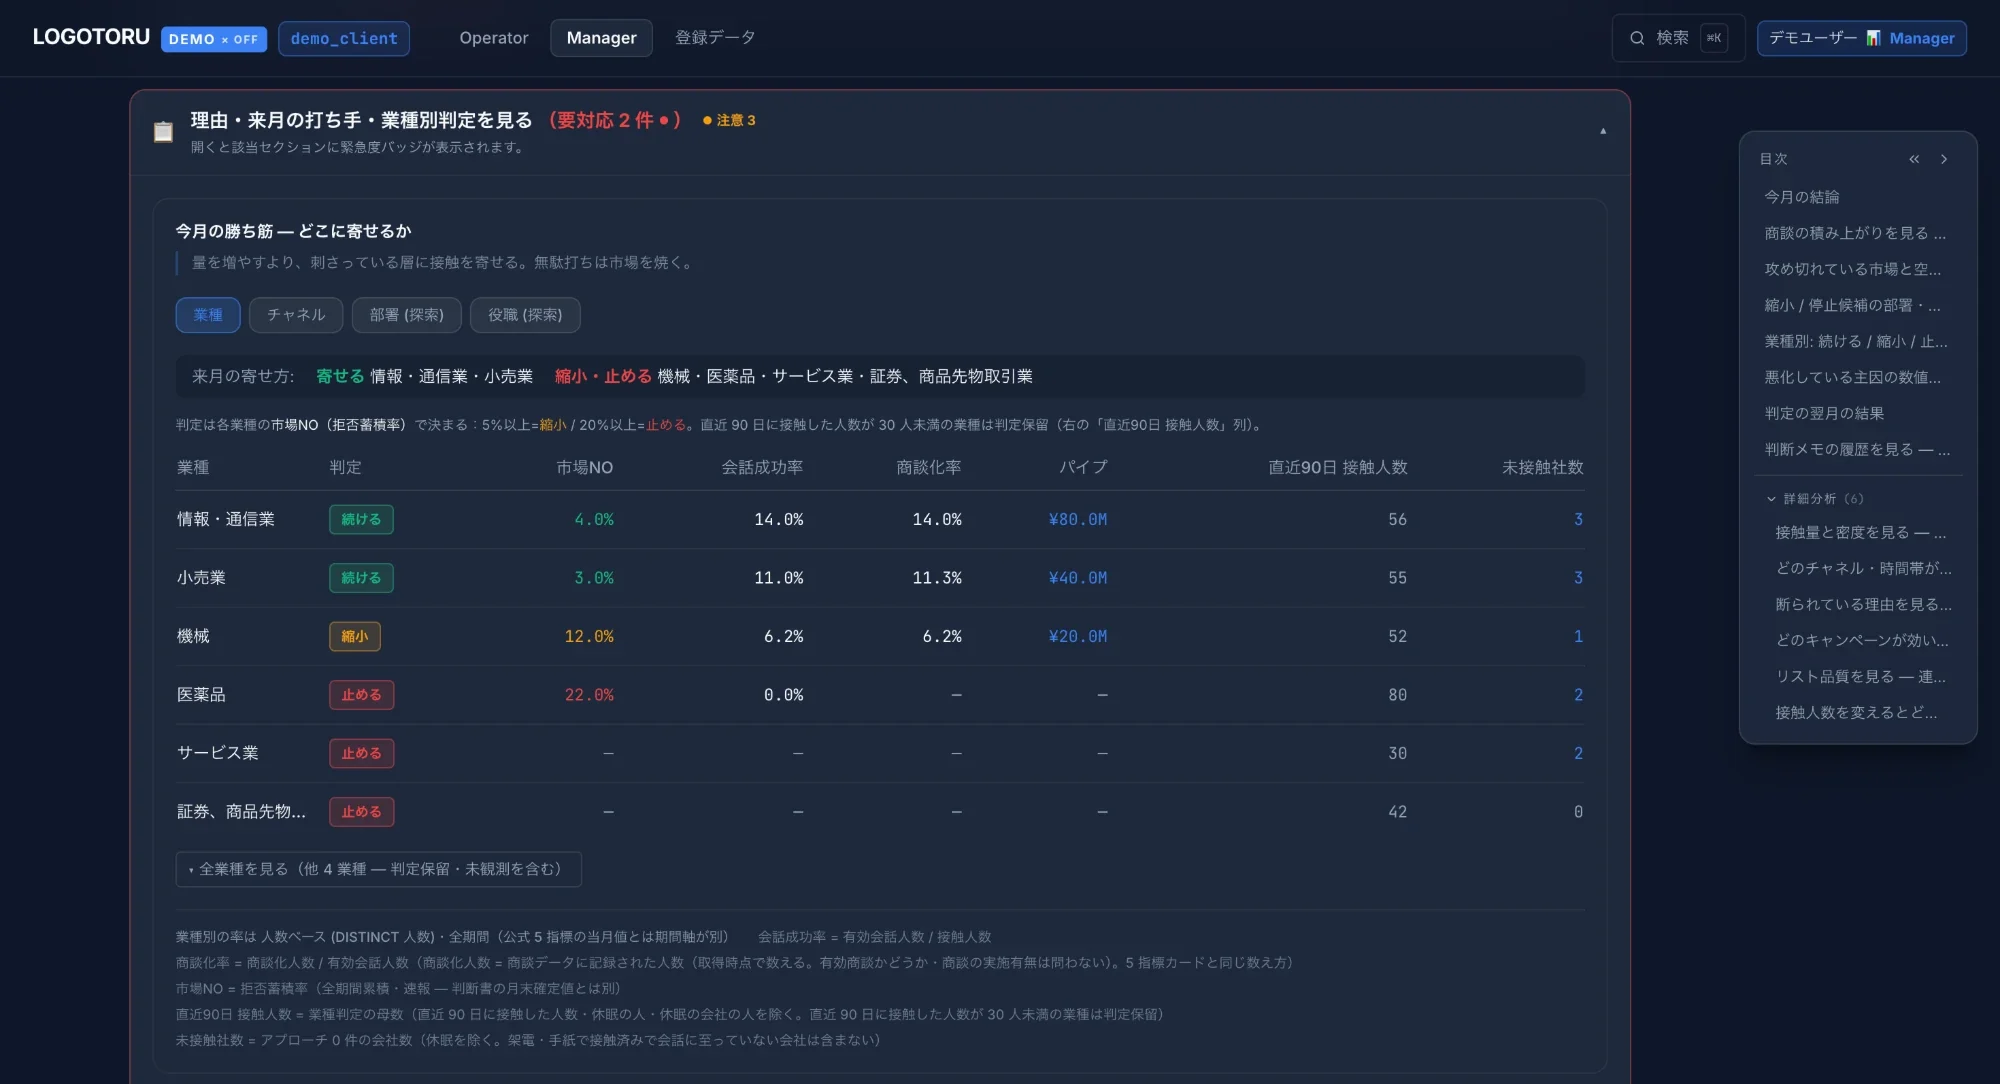Open the デモユーザー Manager user menu
The image size is (2000, 1084).
(1861, 38)
